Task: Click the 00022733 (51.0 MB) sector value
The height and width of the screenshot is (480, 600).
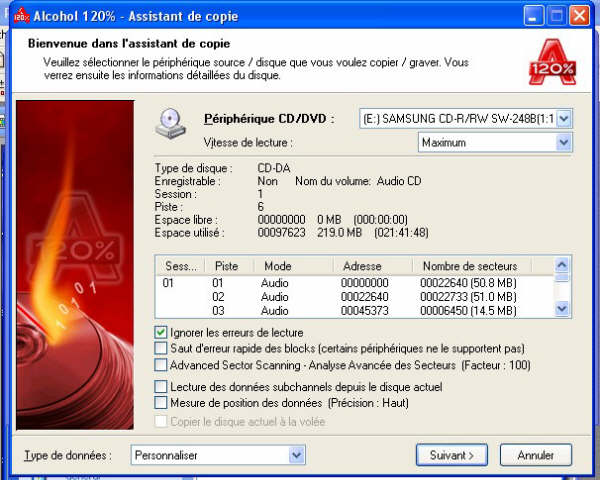Action: click(468, 297)
